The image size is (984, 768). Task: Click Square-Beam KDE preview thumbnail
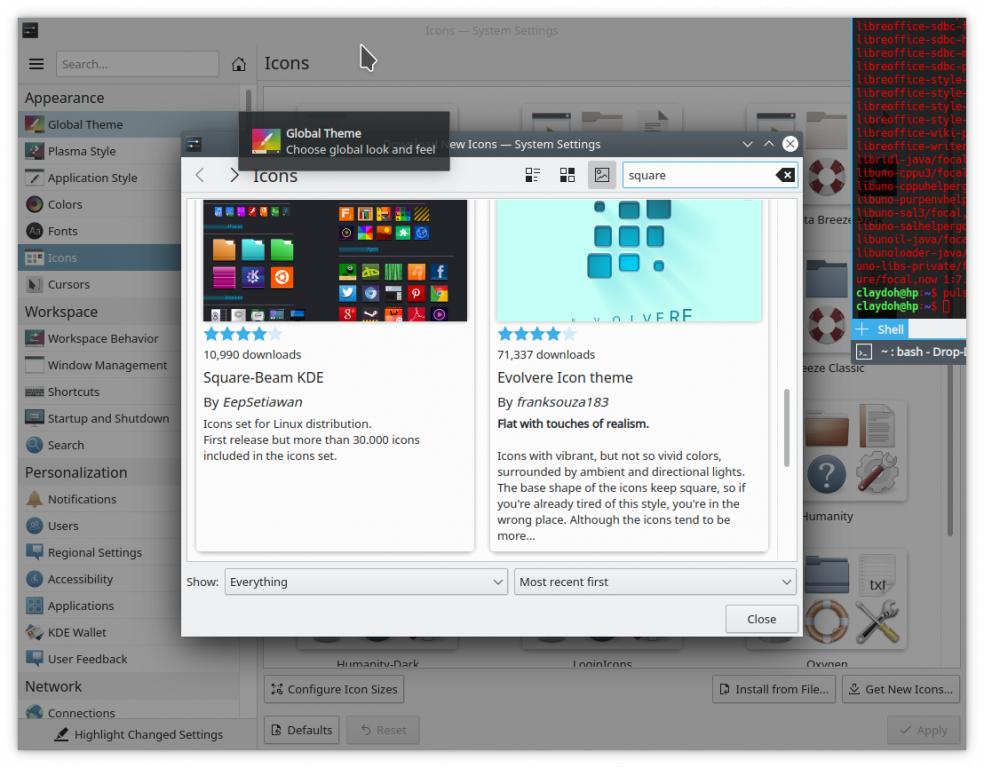(335, 260)
